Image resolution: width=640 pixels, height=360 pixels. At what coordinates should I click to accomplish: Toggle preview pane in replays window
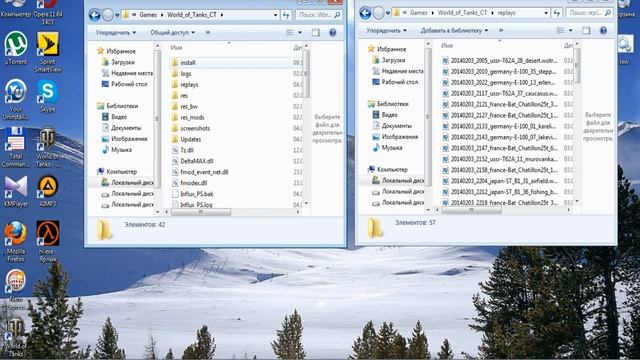point(586,31)
